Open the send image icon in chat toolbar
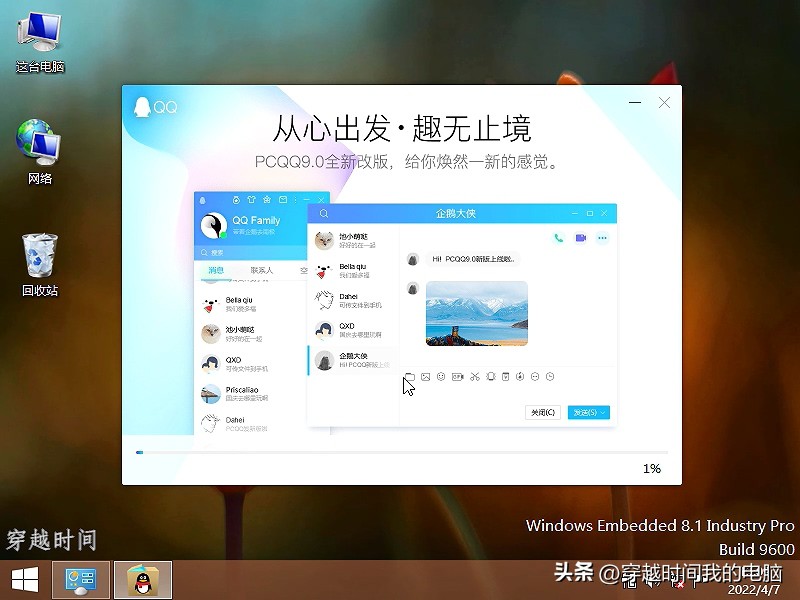This screenshot has height=600, width=800. click(x=425, y=377)
